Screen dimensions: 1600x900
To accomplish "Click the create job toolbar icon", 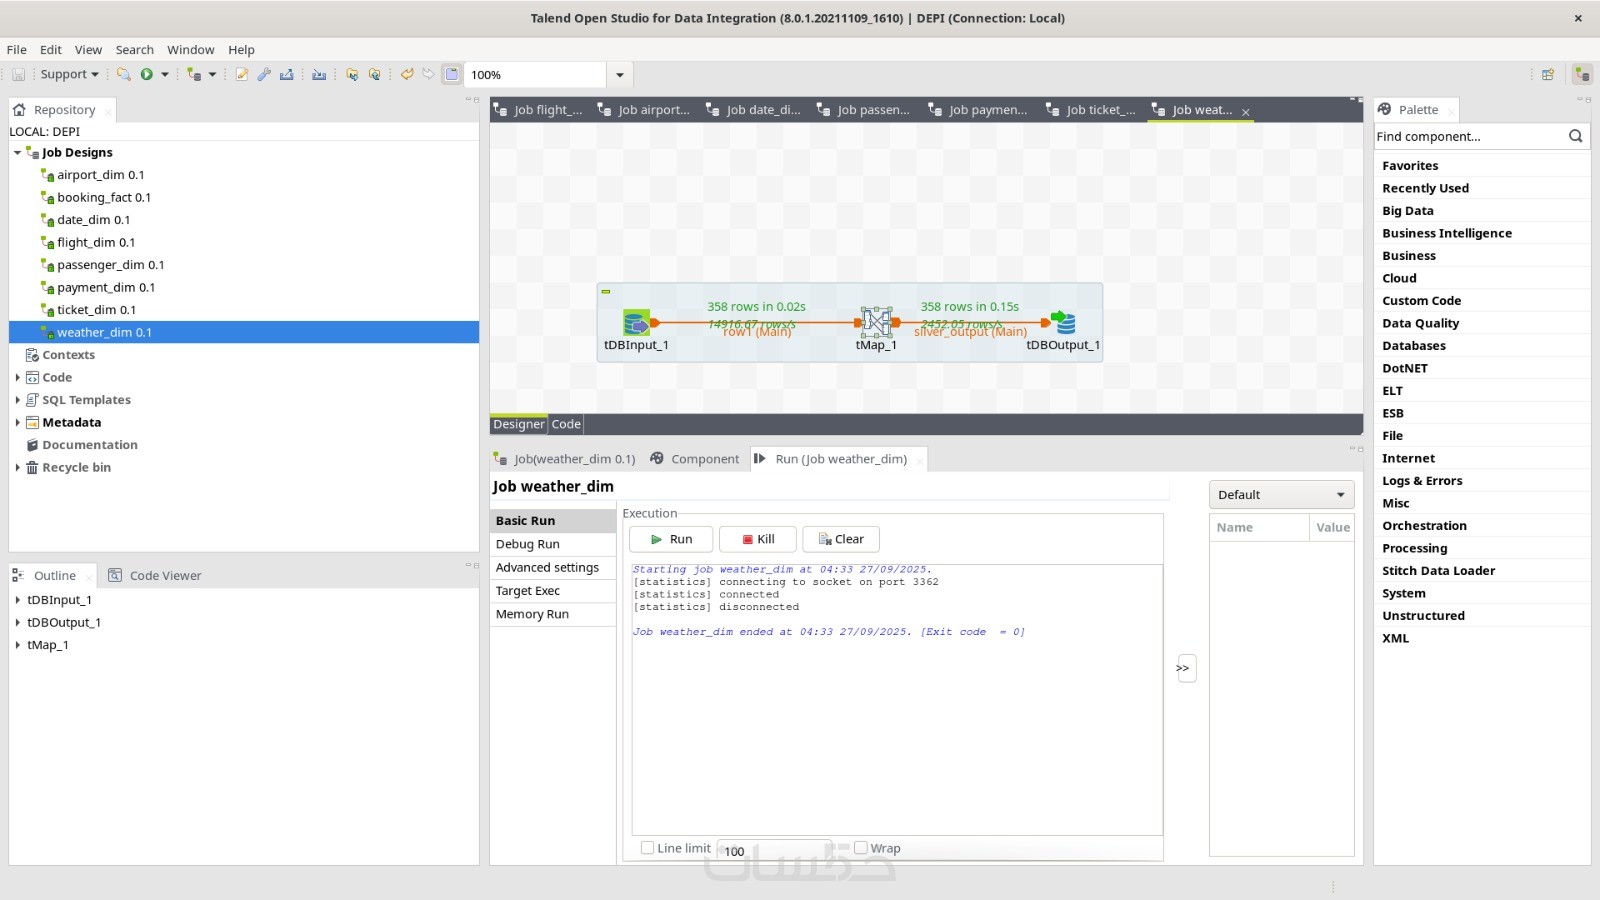I will tap(194, 74).
